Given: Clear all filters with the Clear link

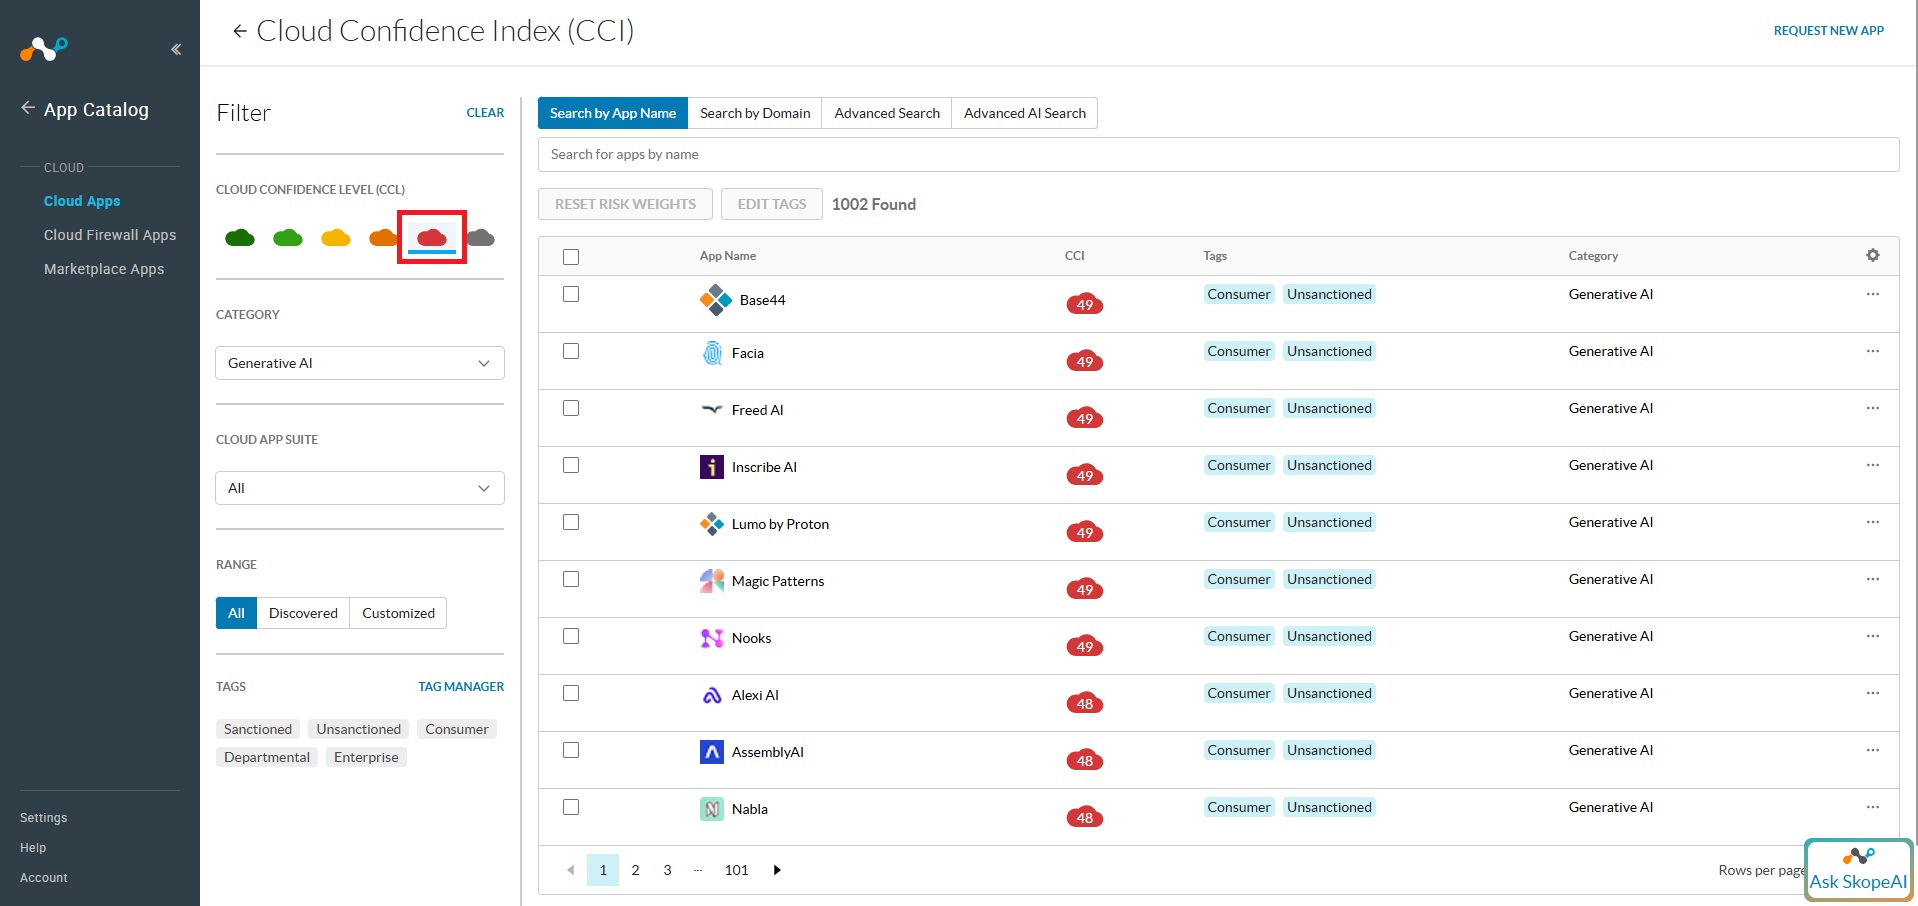Looking at the screenshot, I should click(485, 113).
